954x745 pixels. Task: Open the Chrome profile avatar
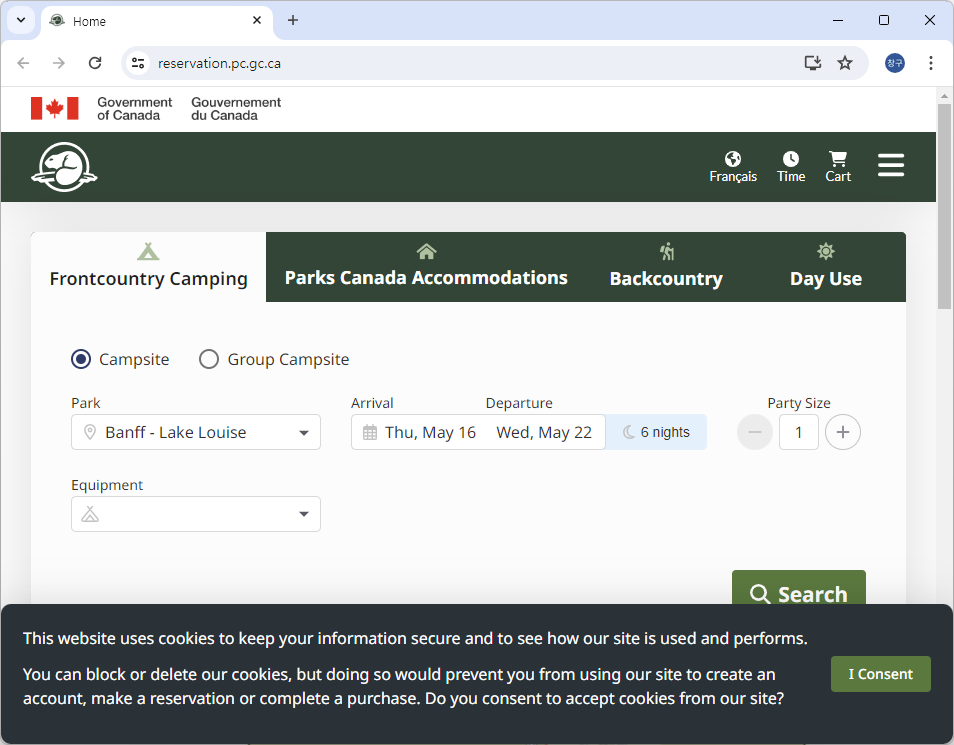[x=894, y=63]
